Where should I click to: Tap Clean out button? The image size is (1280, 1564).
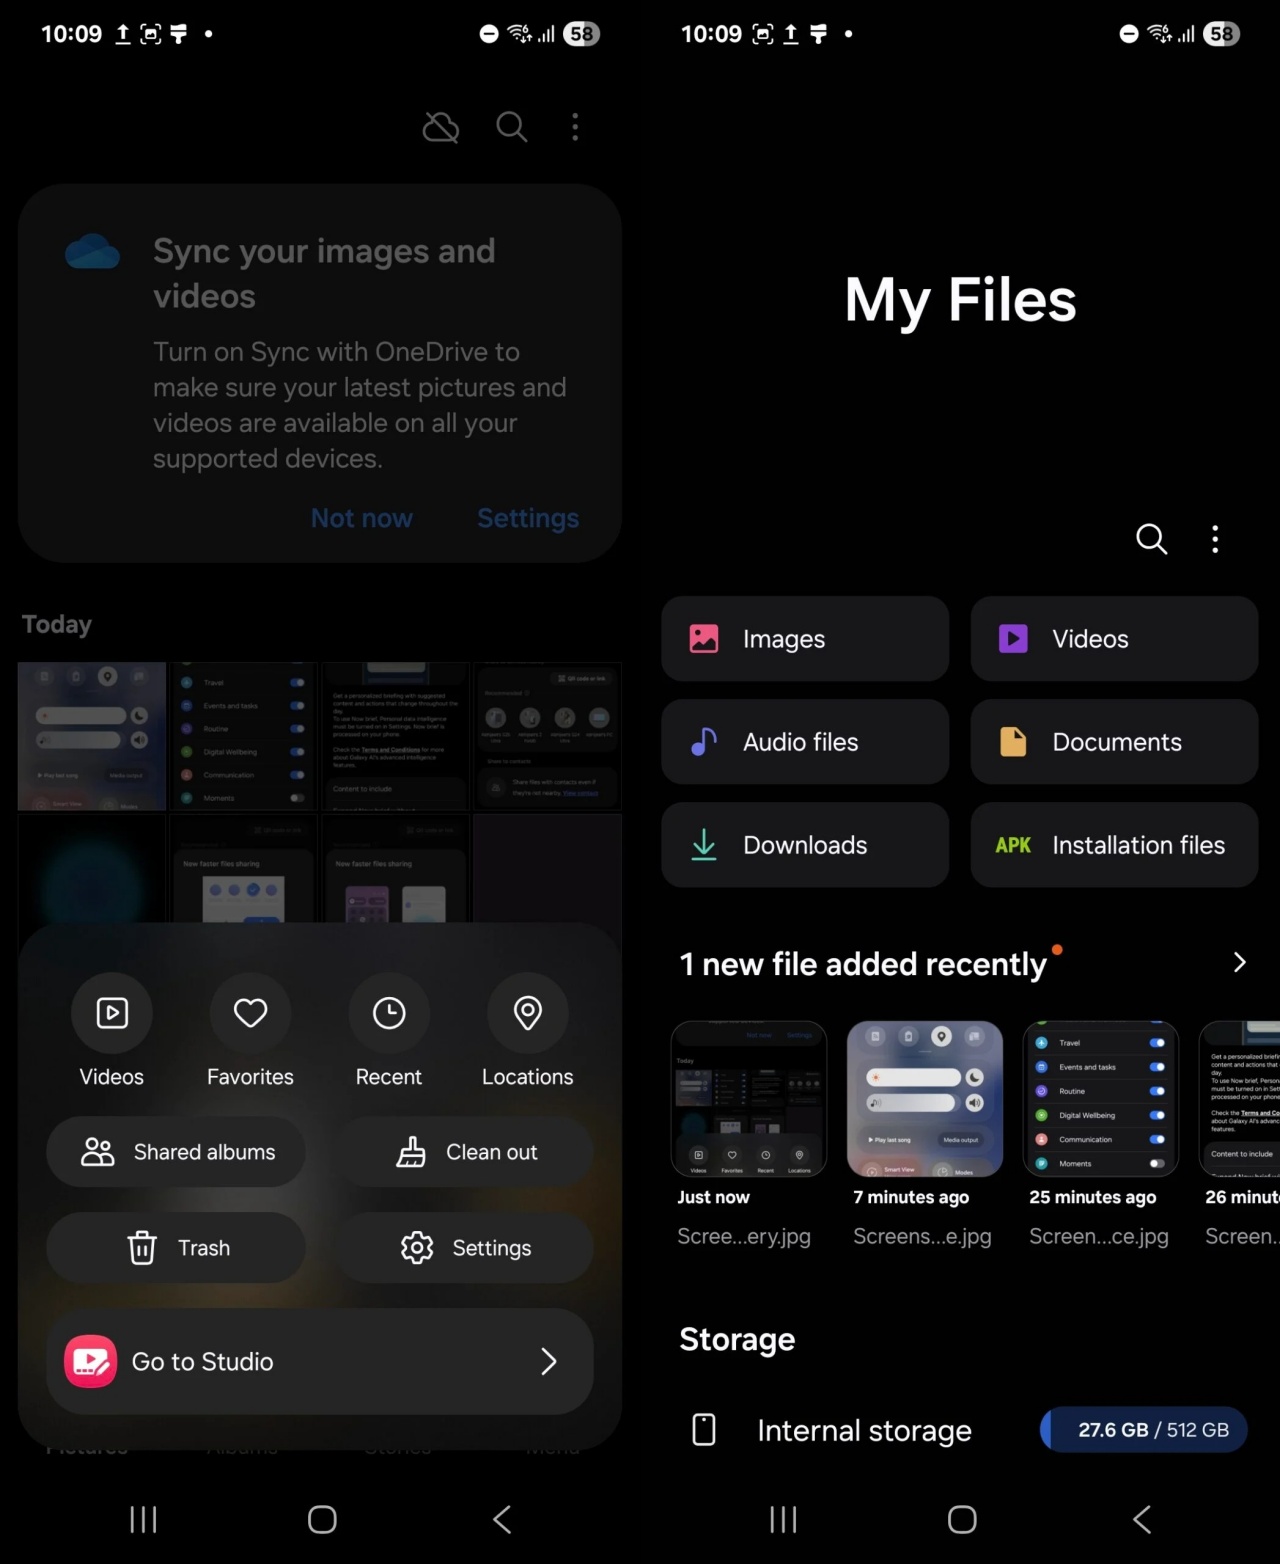point(465,1152)
